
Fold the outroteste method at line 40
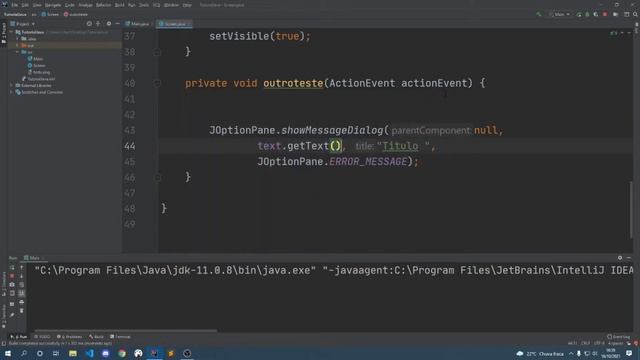[x=158, y=83]
